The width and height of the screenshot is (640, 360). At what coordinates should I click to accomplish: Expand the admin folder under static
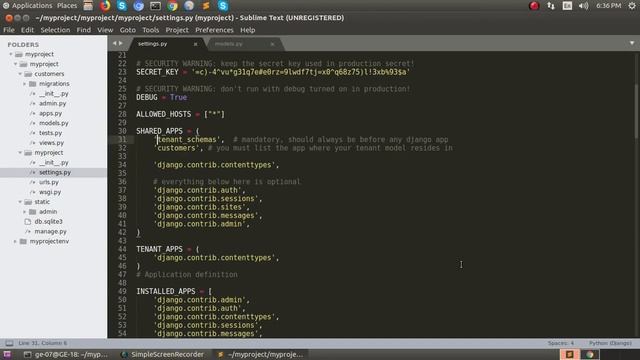point(25,212)
